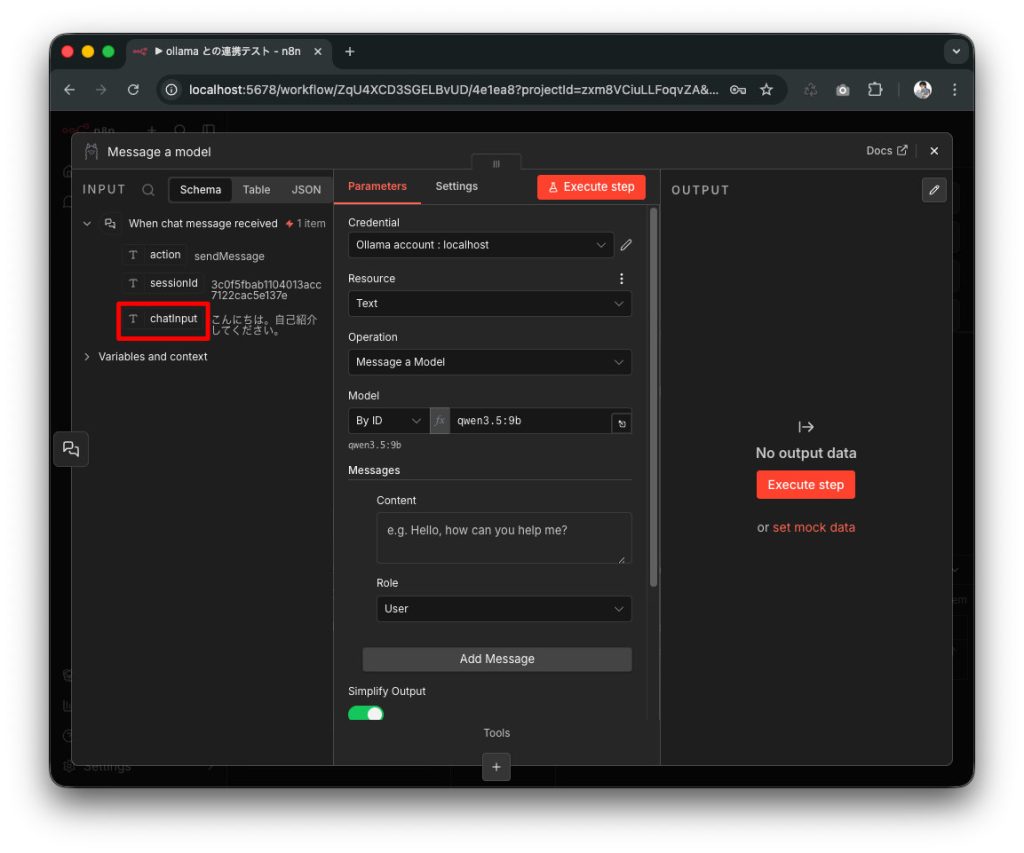Open the credential edit pencil icon
The image size is (1024, 853).
click(x=625, y=245)
